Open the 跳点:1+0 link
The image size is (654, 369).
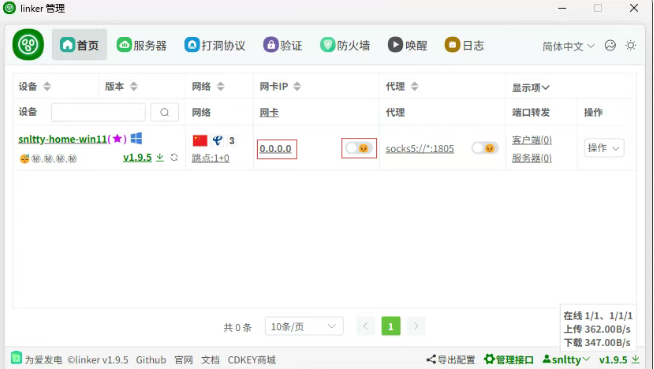pyautogui.click(x=211, y=158)
